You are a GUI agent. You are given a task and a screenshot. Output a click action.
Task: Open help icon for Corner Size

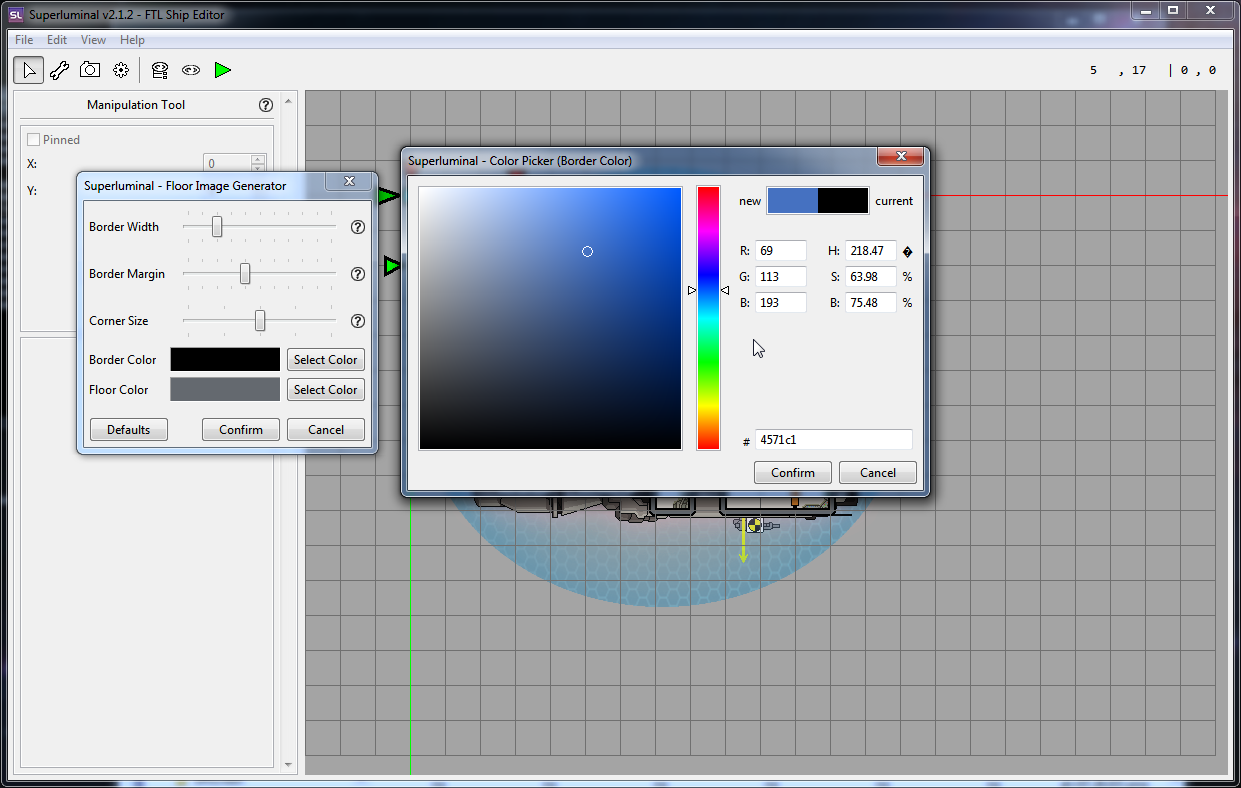pyautogui.click(x=358, y=321)
